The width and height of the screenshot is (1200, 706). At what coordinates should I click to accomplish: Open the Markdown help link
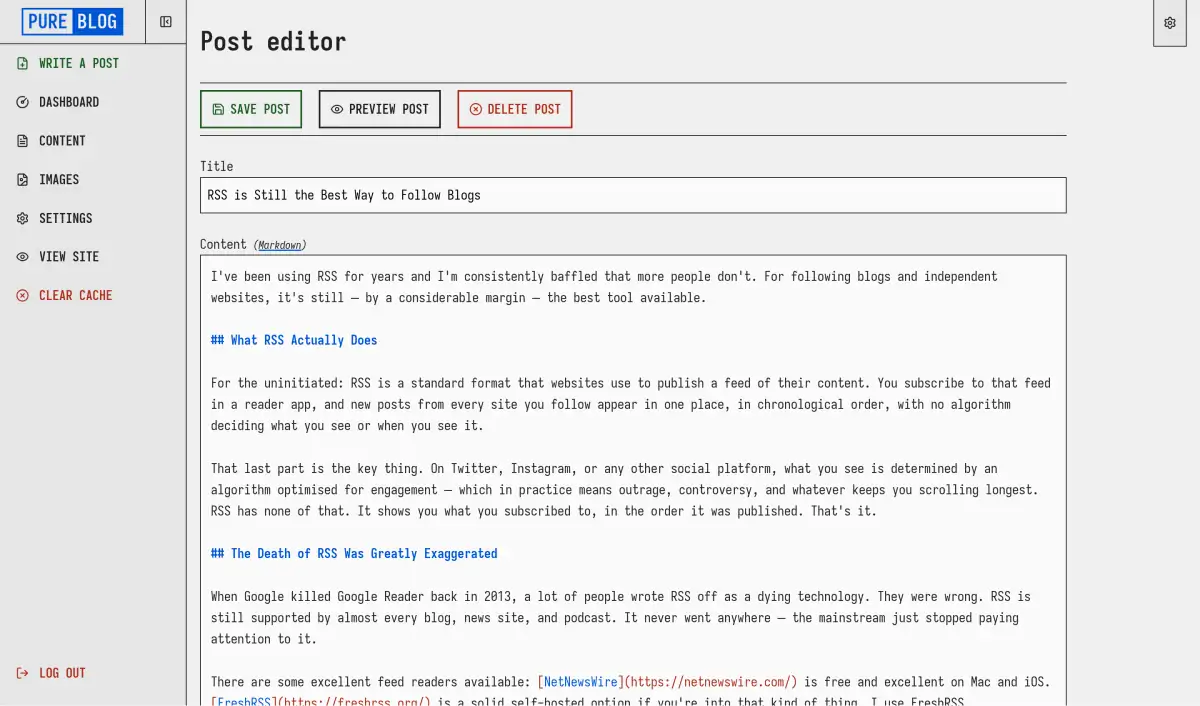click(280, 245)
